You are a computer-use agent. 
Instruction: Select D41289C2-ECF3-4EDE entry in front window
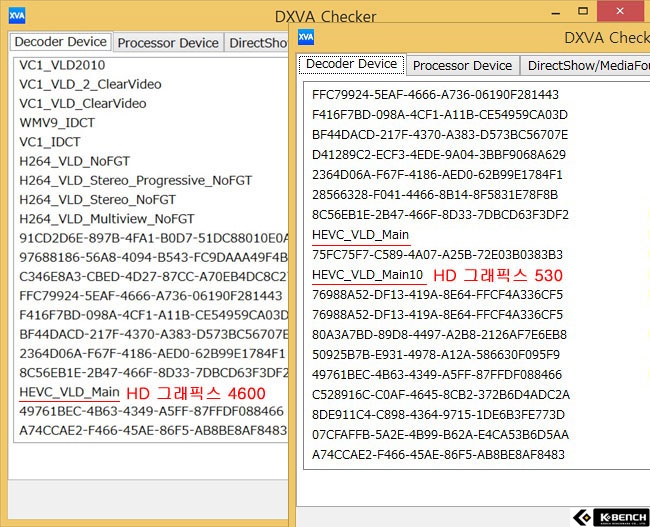click(439, 155)
